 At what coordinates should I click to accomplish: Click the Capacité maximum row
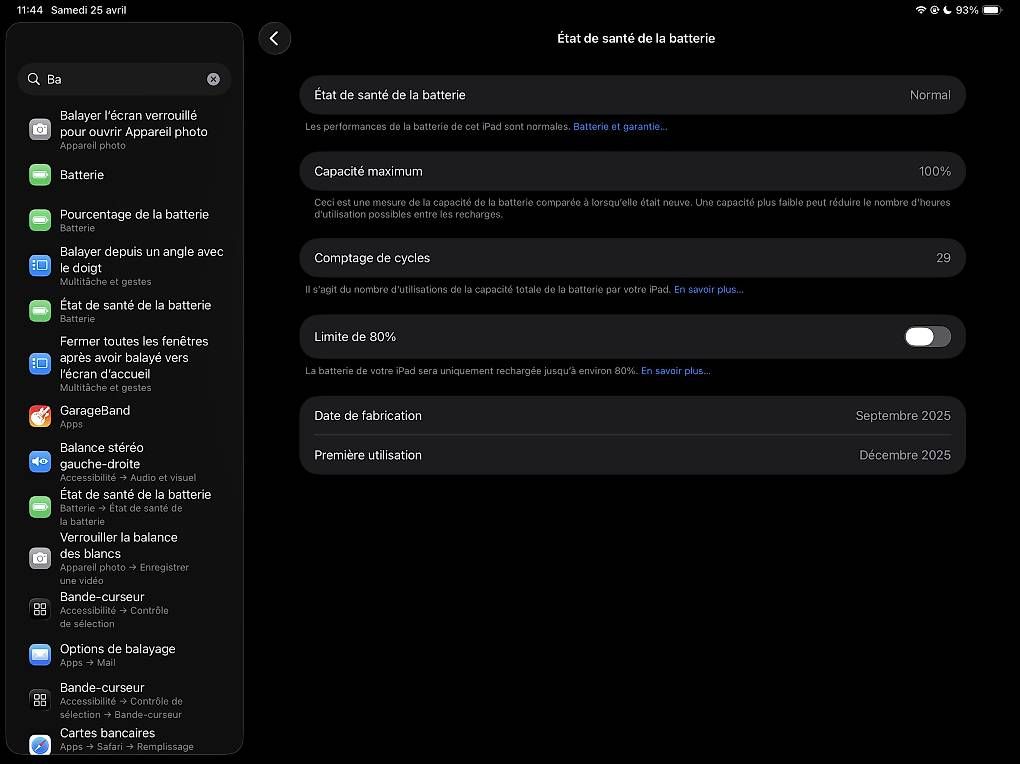click(x=632, y=171)
